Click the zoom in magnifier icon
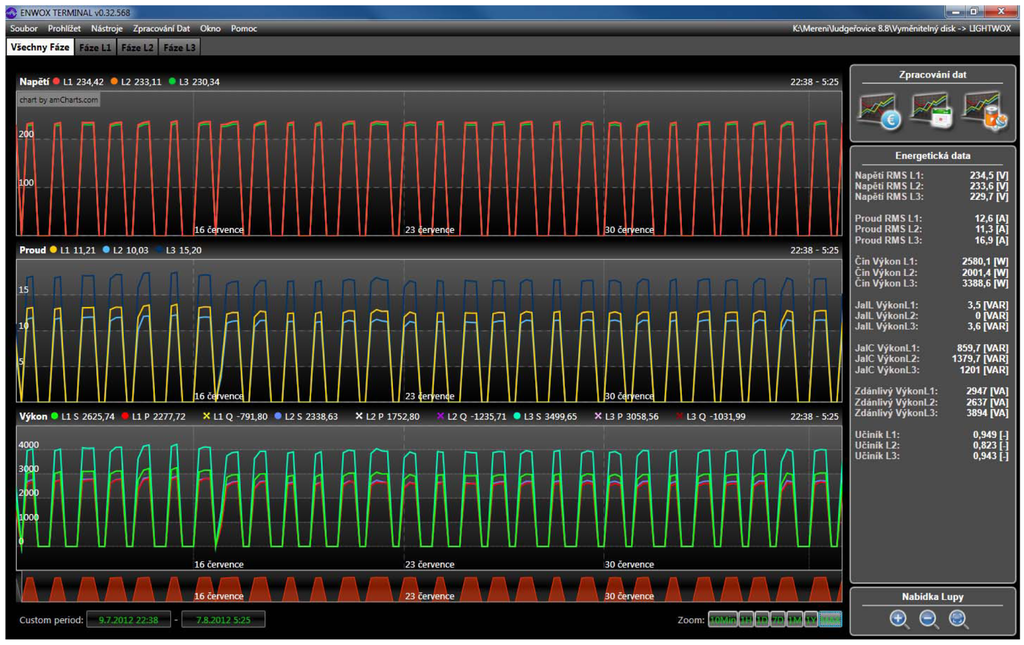Screen dimensions: 1024x645 899,619
